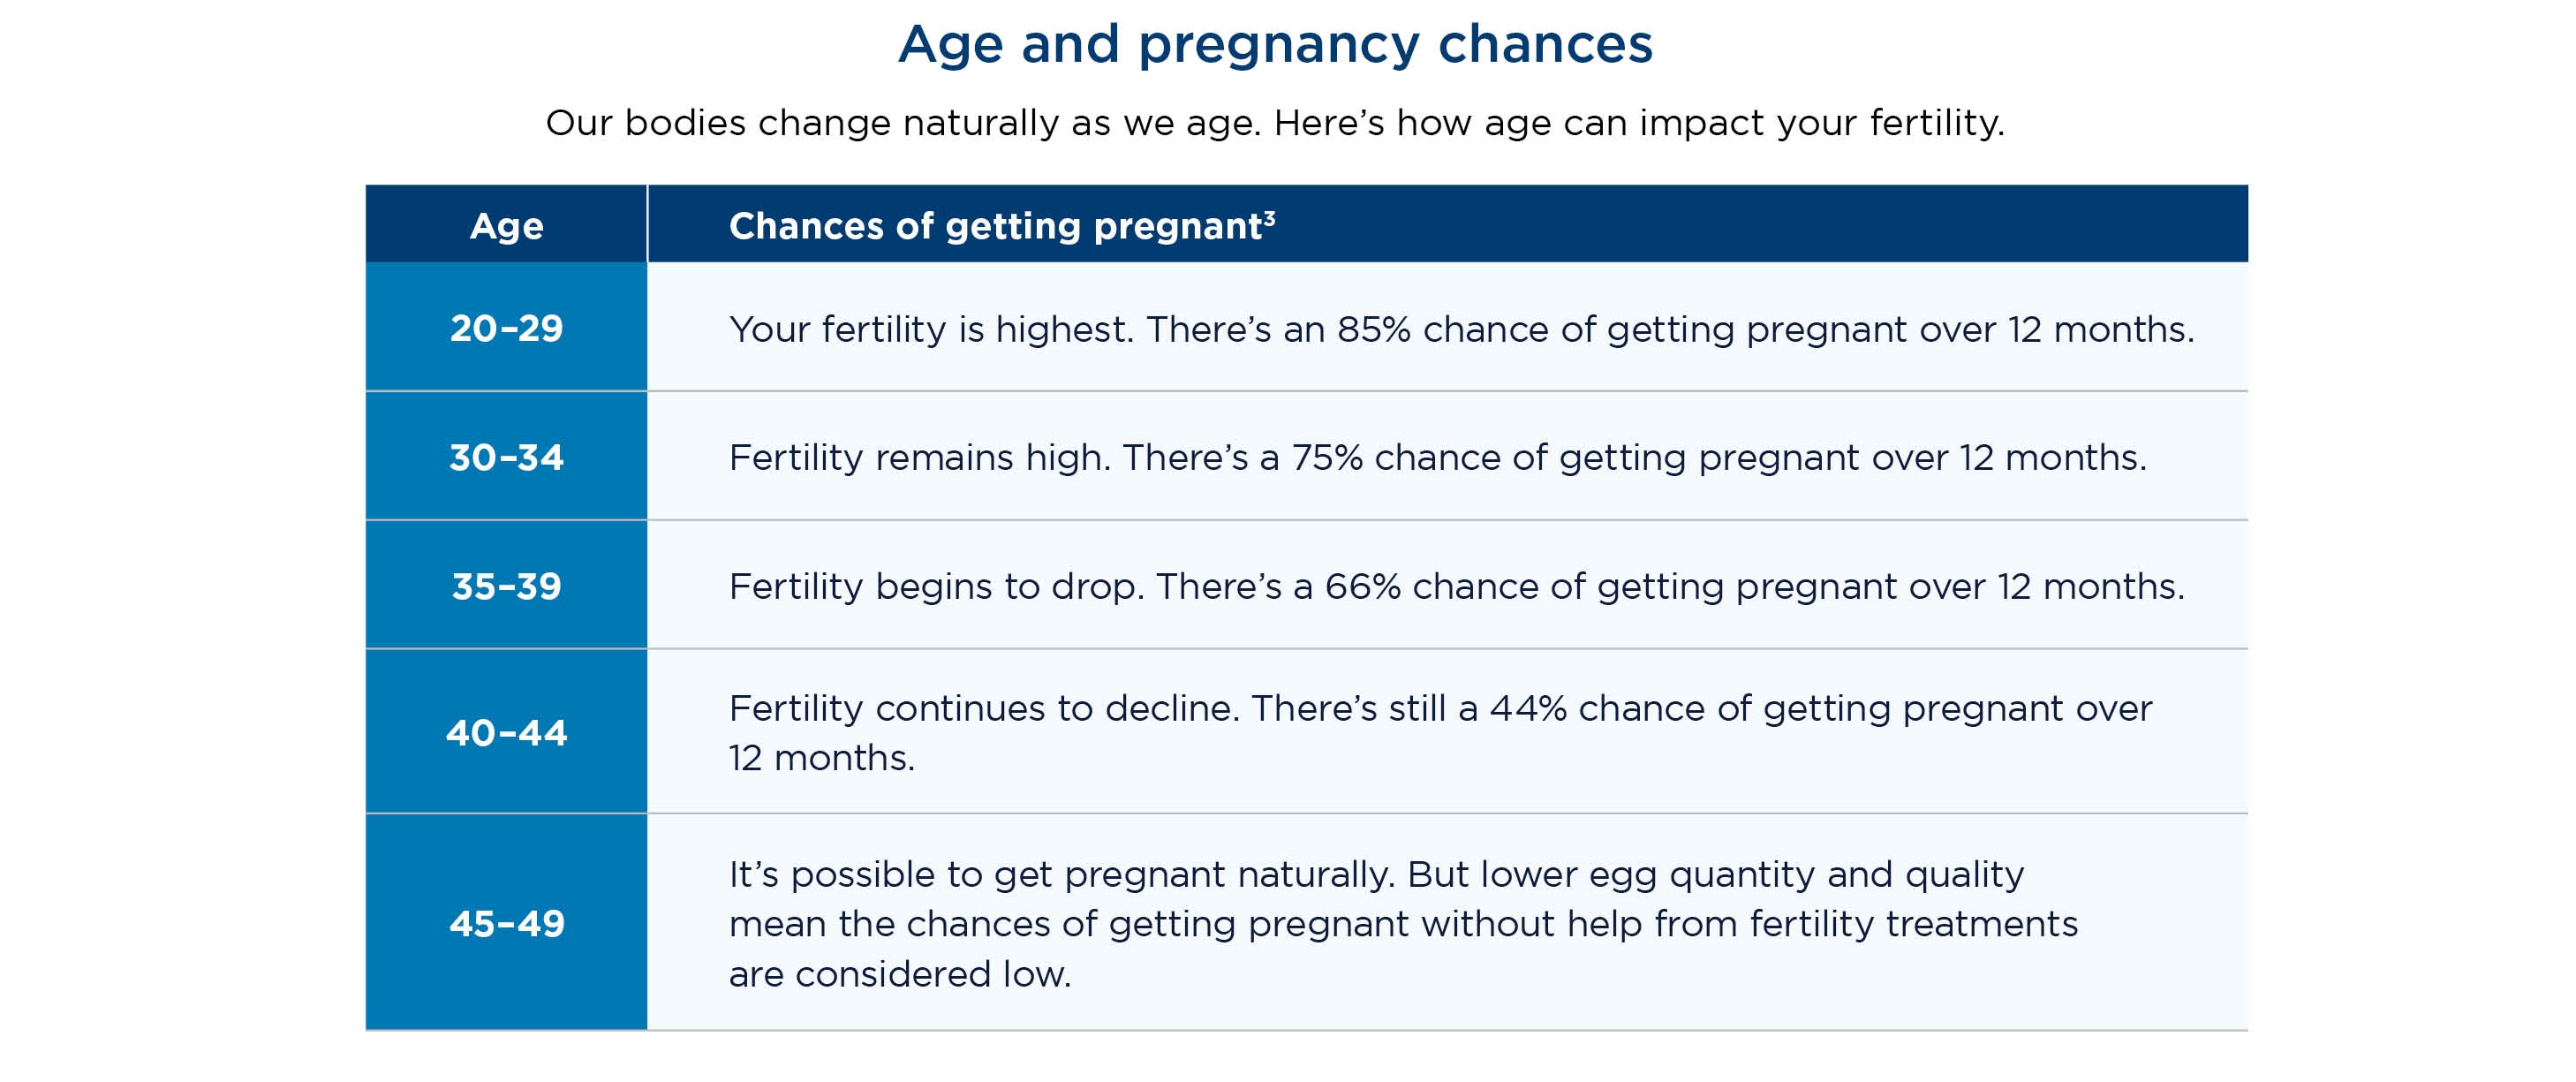Image resolution: width=2576 pixels, height=1082 pixels.
Task: Click the 'Fertility continues to decline' 44% text
Action: [1440, 733]
